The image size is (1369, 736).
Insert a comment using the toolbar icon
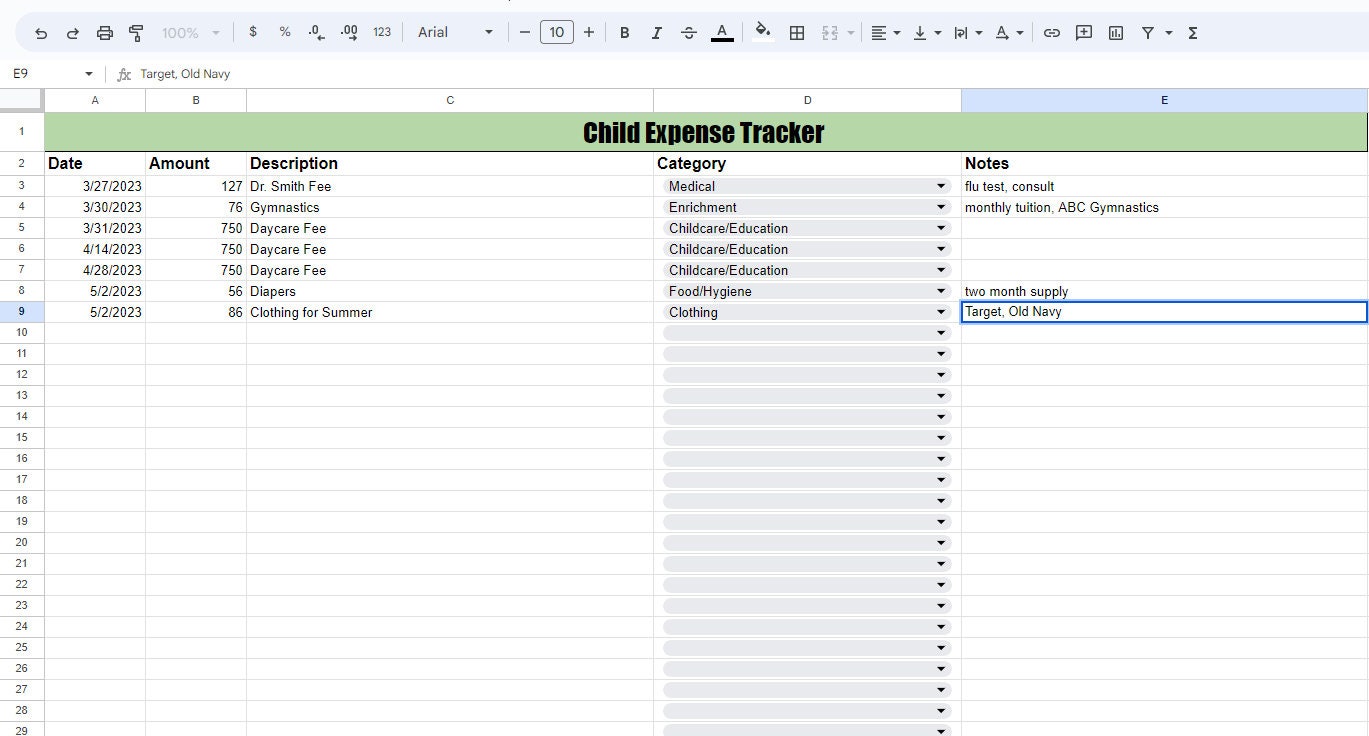(1083, 32)
